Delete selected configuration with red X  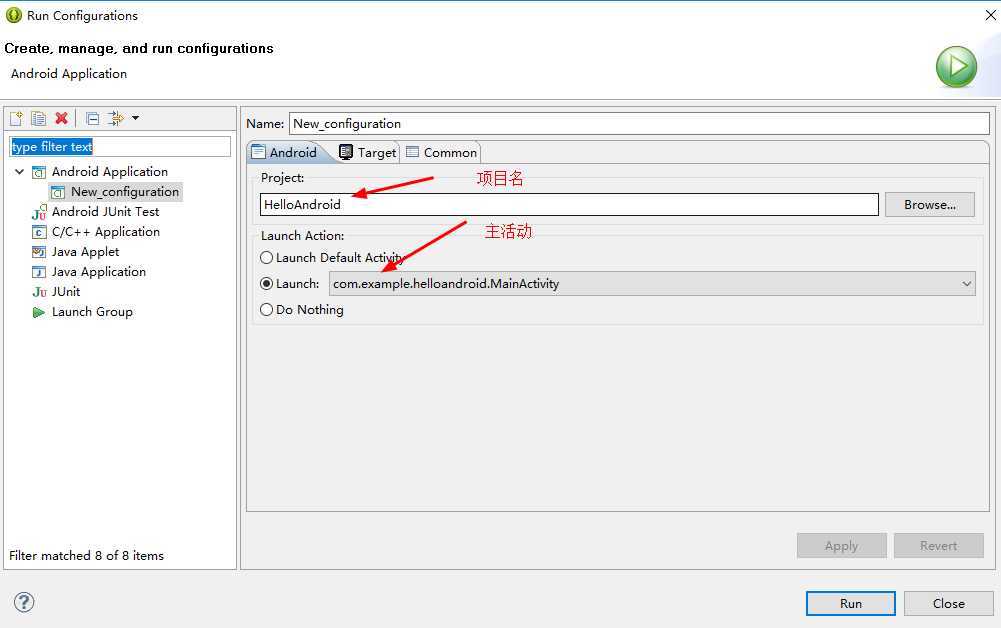pos(62,118)
